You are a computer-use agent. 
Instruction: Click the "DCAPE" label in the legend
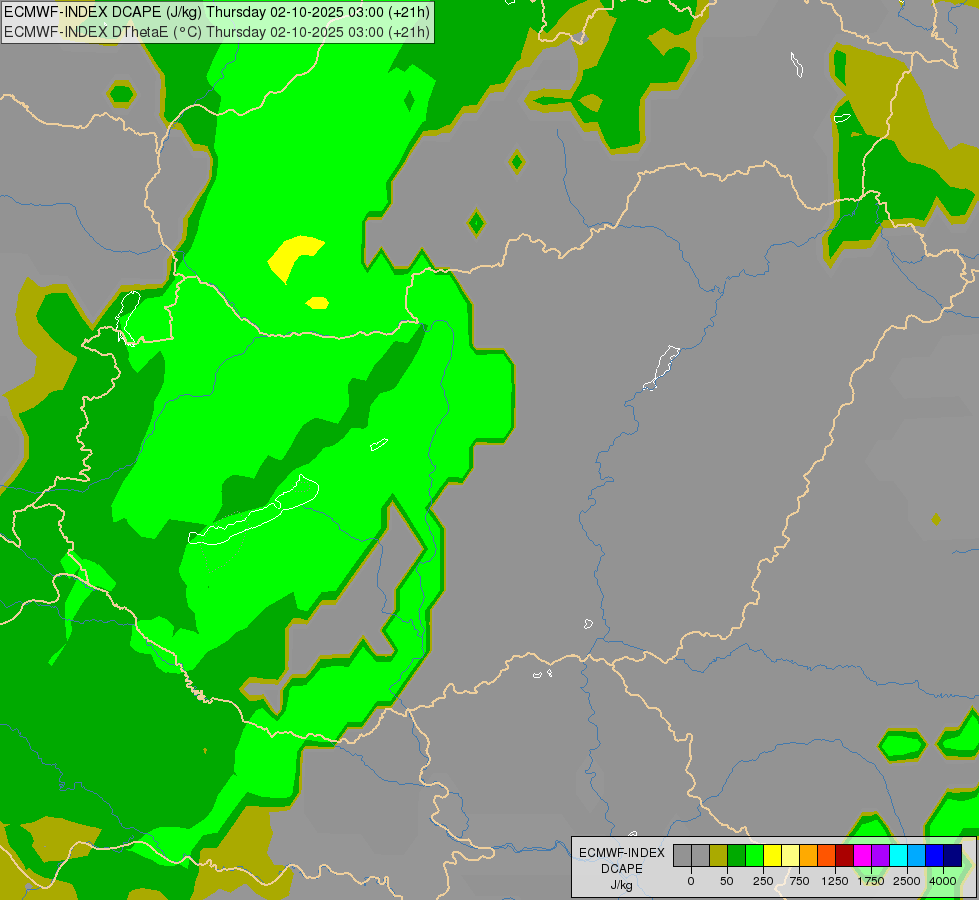622,869
